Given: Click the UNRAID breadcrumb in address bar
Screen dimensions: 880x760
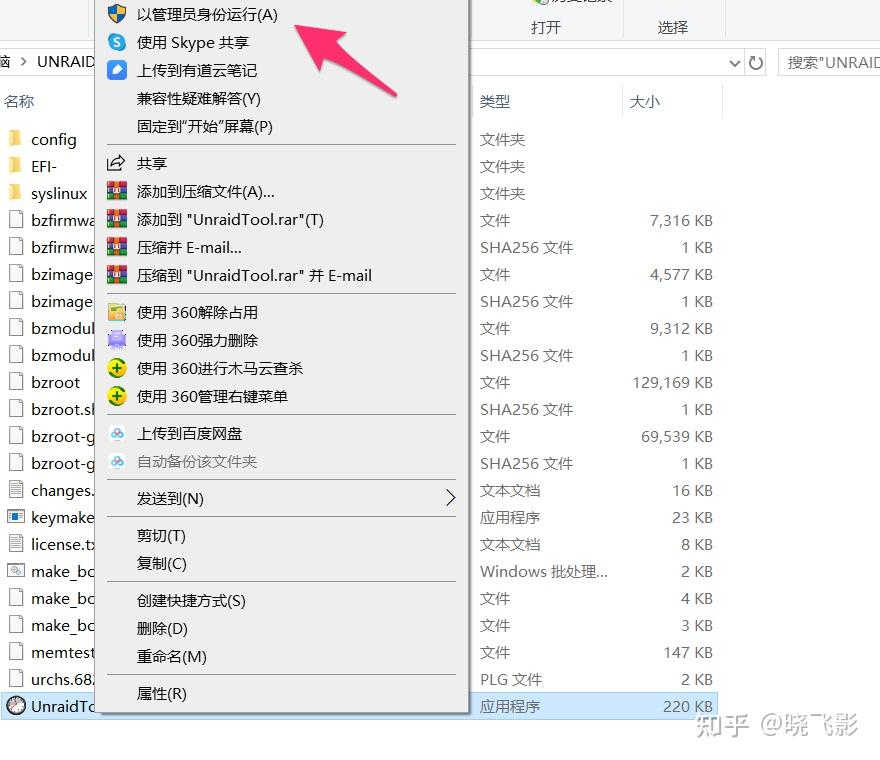Looking at the screenshot, I should click(x=65, y=62).
